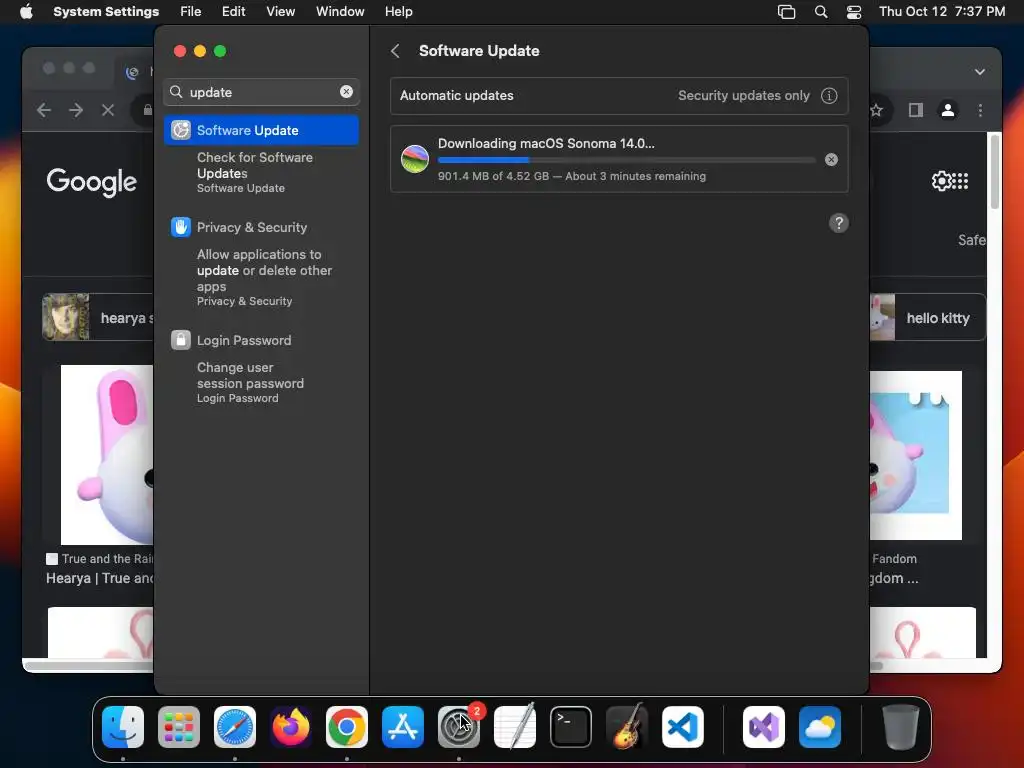Click the date and time in menu bar
1024x768 pixels.
coord(942,11)
